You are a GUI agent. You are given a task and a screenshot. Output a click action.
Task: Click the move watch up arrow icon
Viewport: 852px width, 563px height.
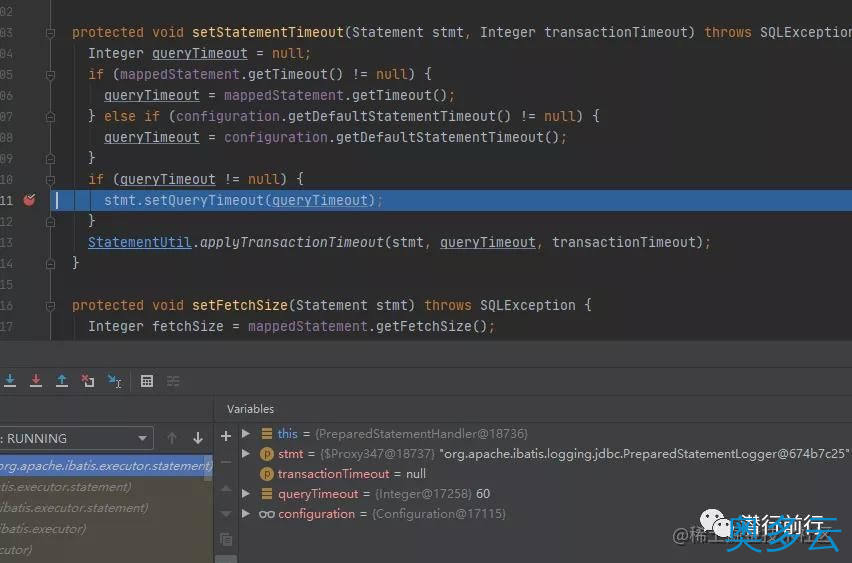(226, 488)
